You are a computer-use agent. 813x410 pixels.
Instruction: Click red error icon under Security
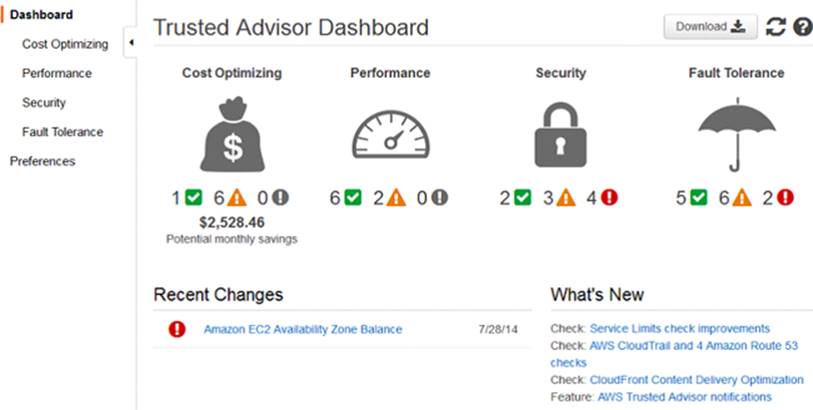(609, 197)
